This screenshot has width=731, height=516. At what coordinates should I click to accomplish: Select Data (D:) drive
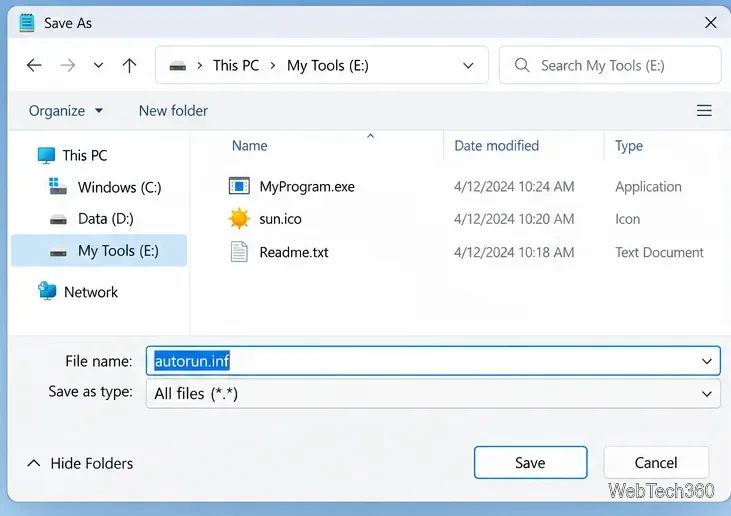105,219
